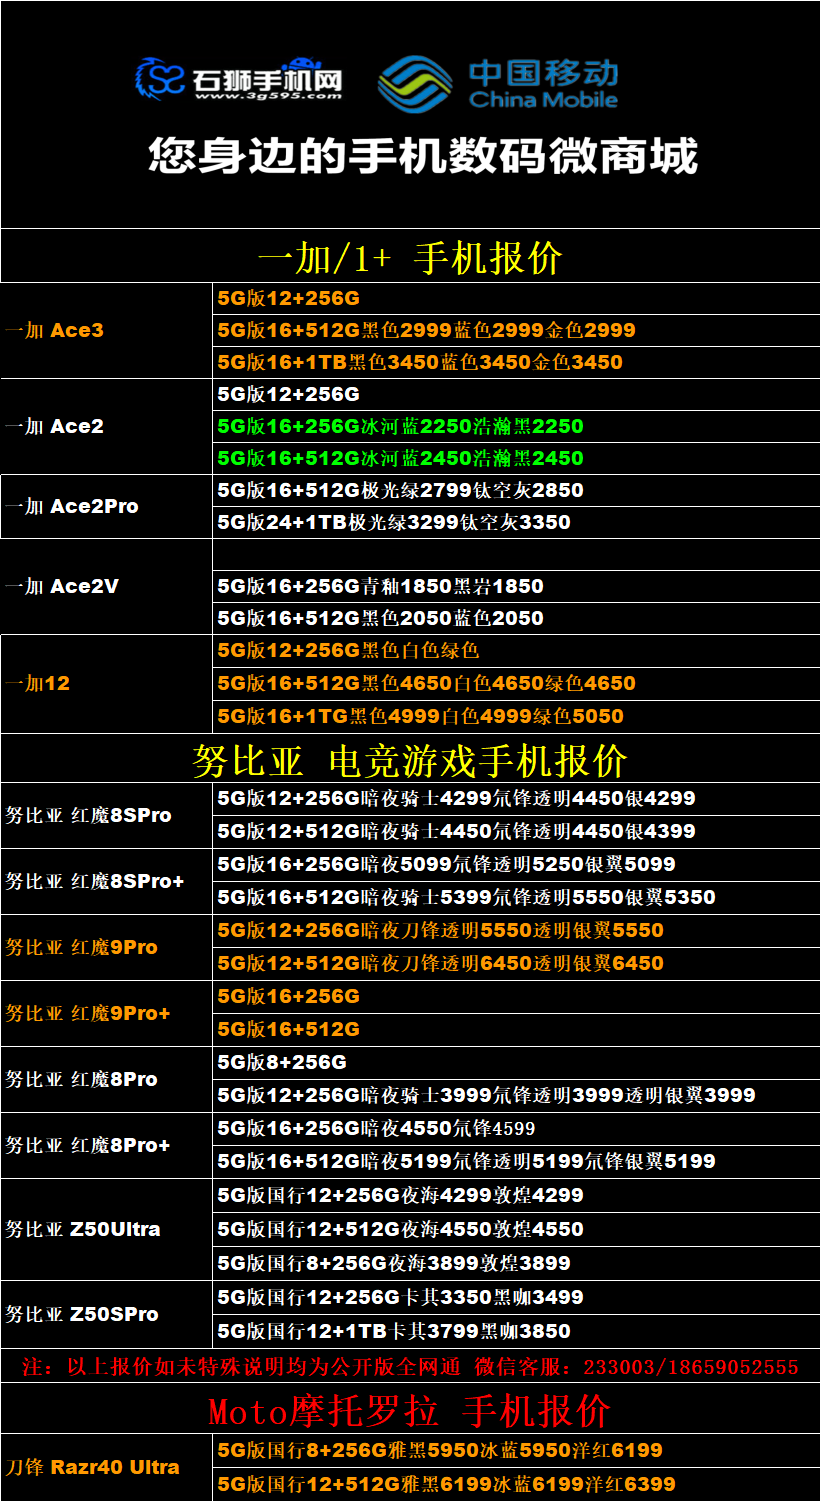The image size is (821, 1502).
Task: Click Z50Ultra 12+512G 夜海4550 row
Action: (x=517, y=1229)
